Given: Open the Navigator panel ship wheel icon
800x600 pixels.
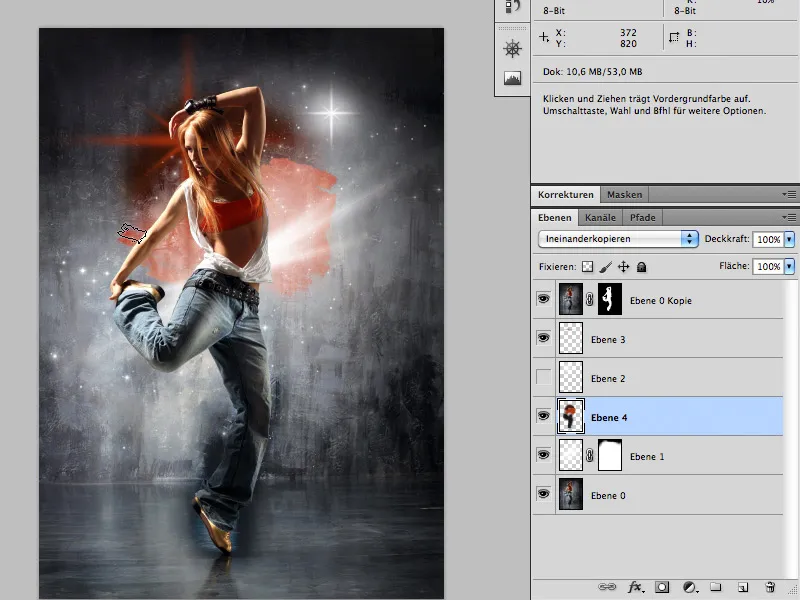Looking at the screenshot, I should coord(513,49).
